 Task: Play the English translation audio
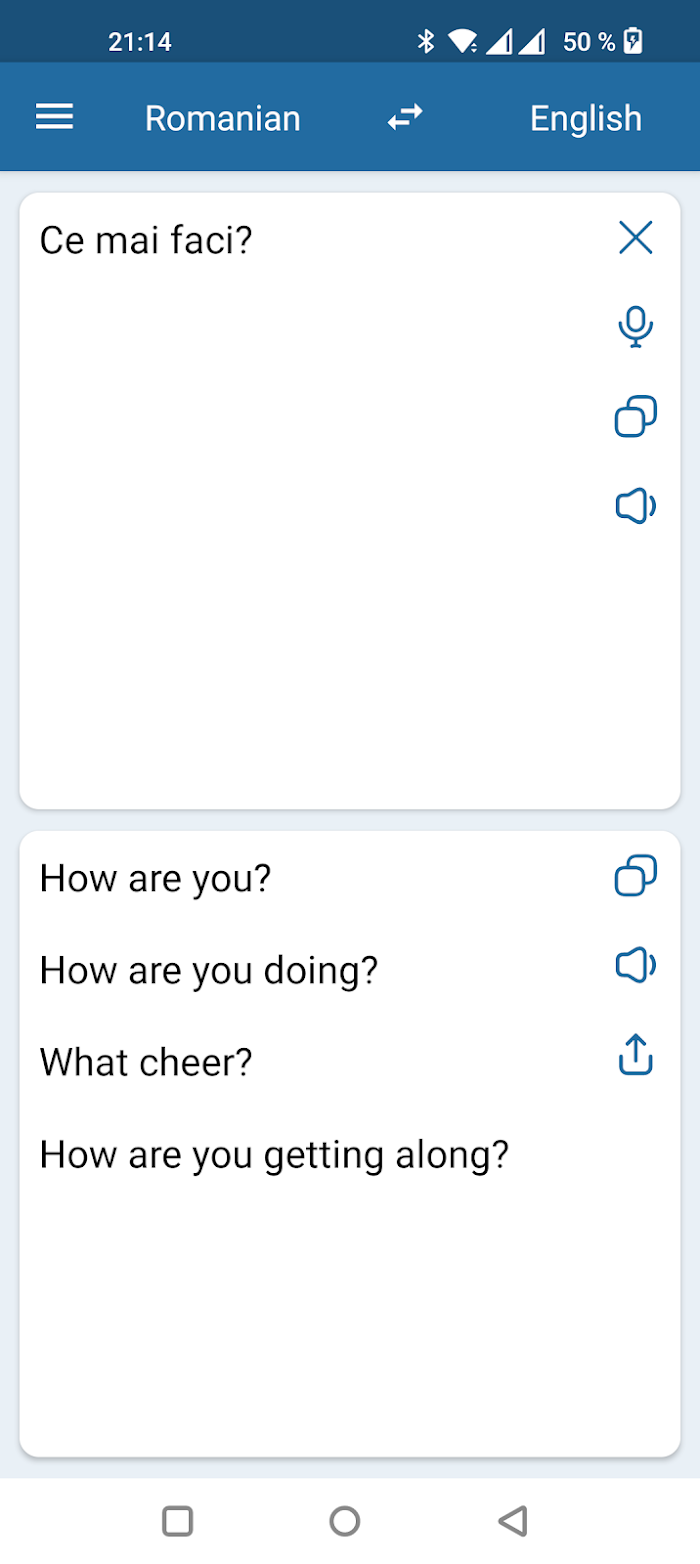point(636,966)
